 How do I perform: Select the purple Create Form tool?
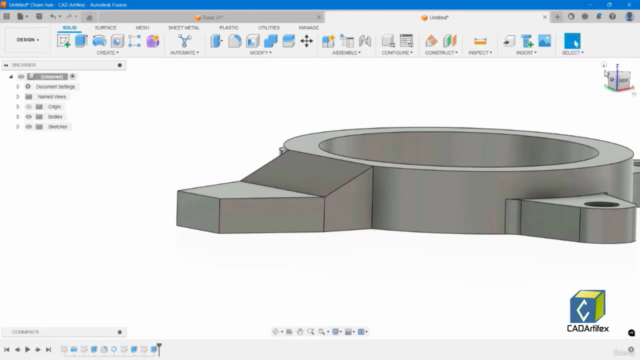coord(153,41)
